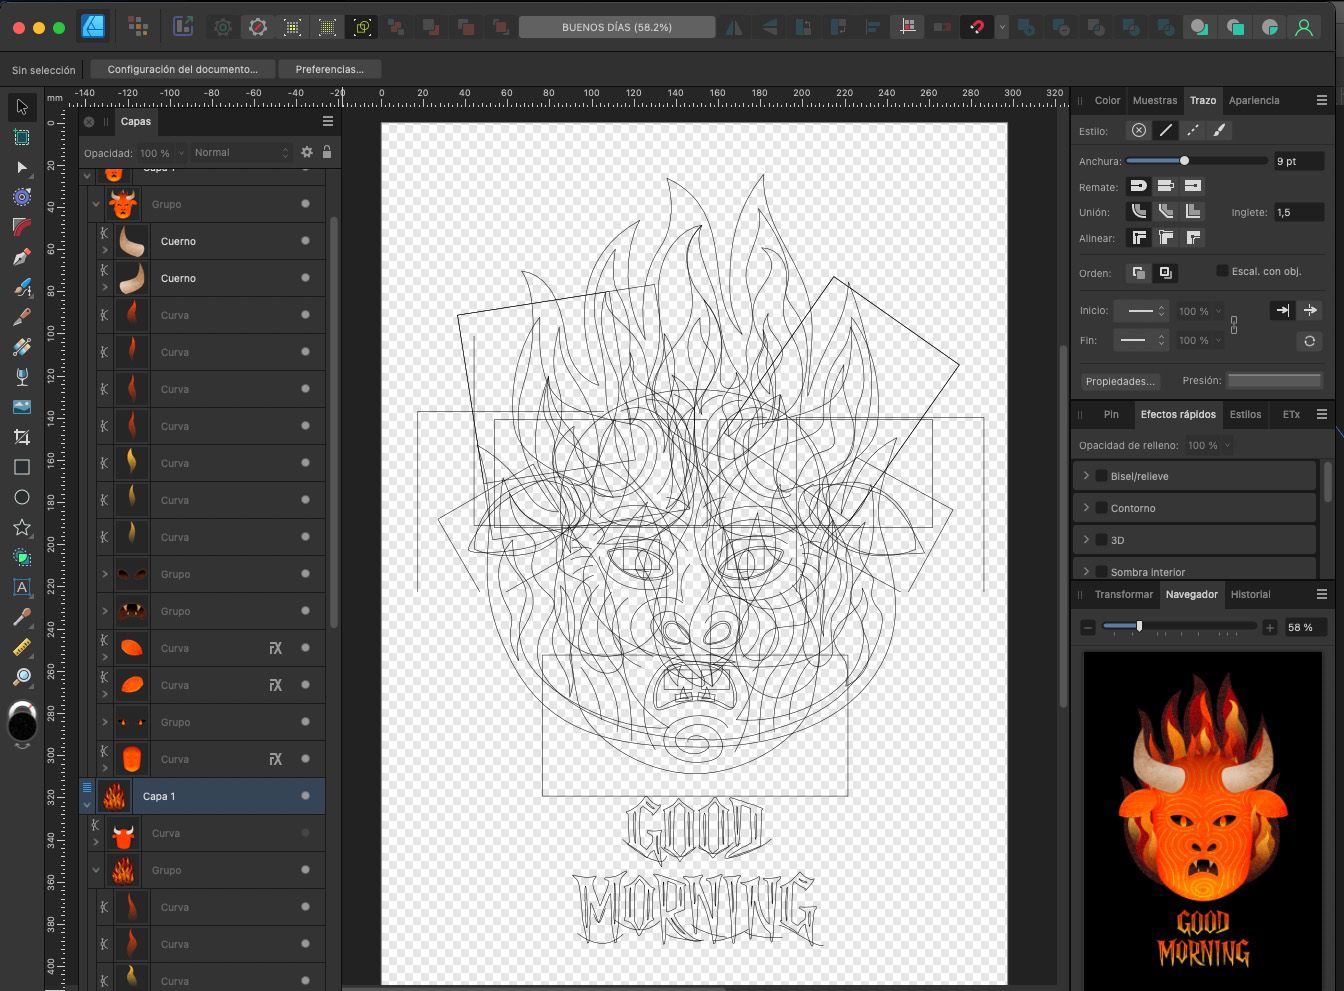
Task: Enable the Bisel/relieve effect checkbox
Action: click(x=1101, y=476)
